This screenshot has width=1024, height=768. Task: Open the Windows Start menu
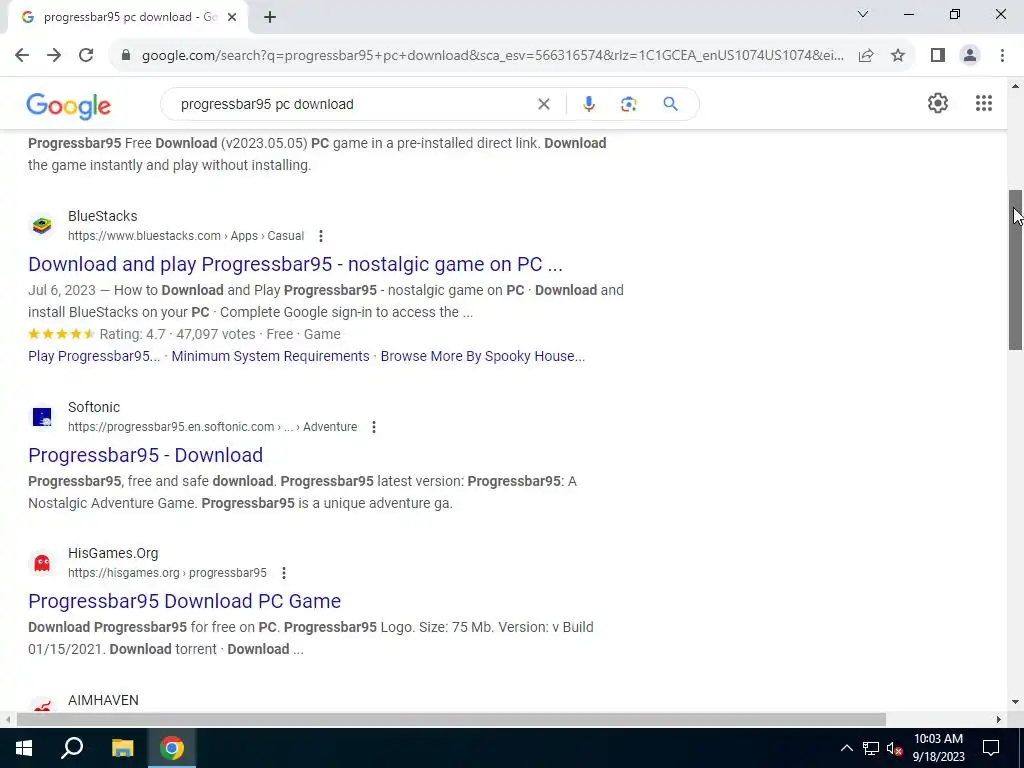coord(24,748)
